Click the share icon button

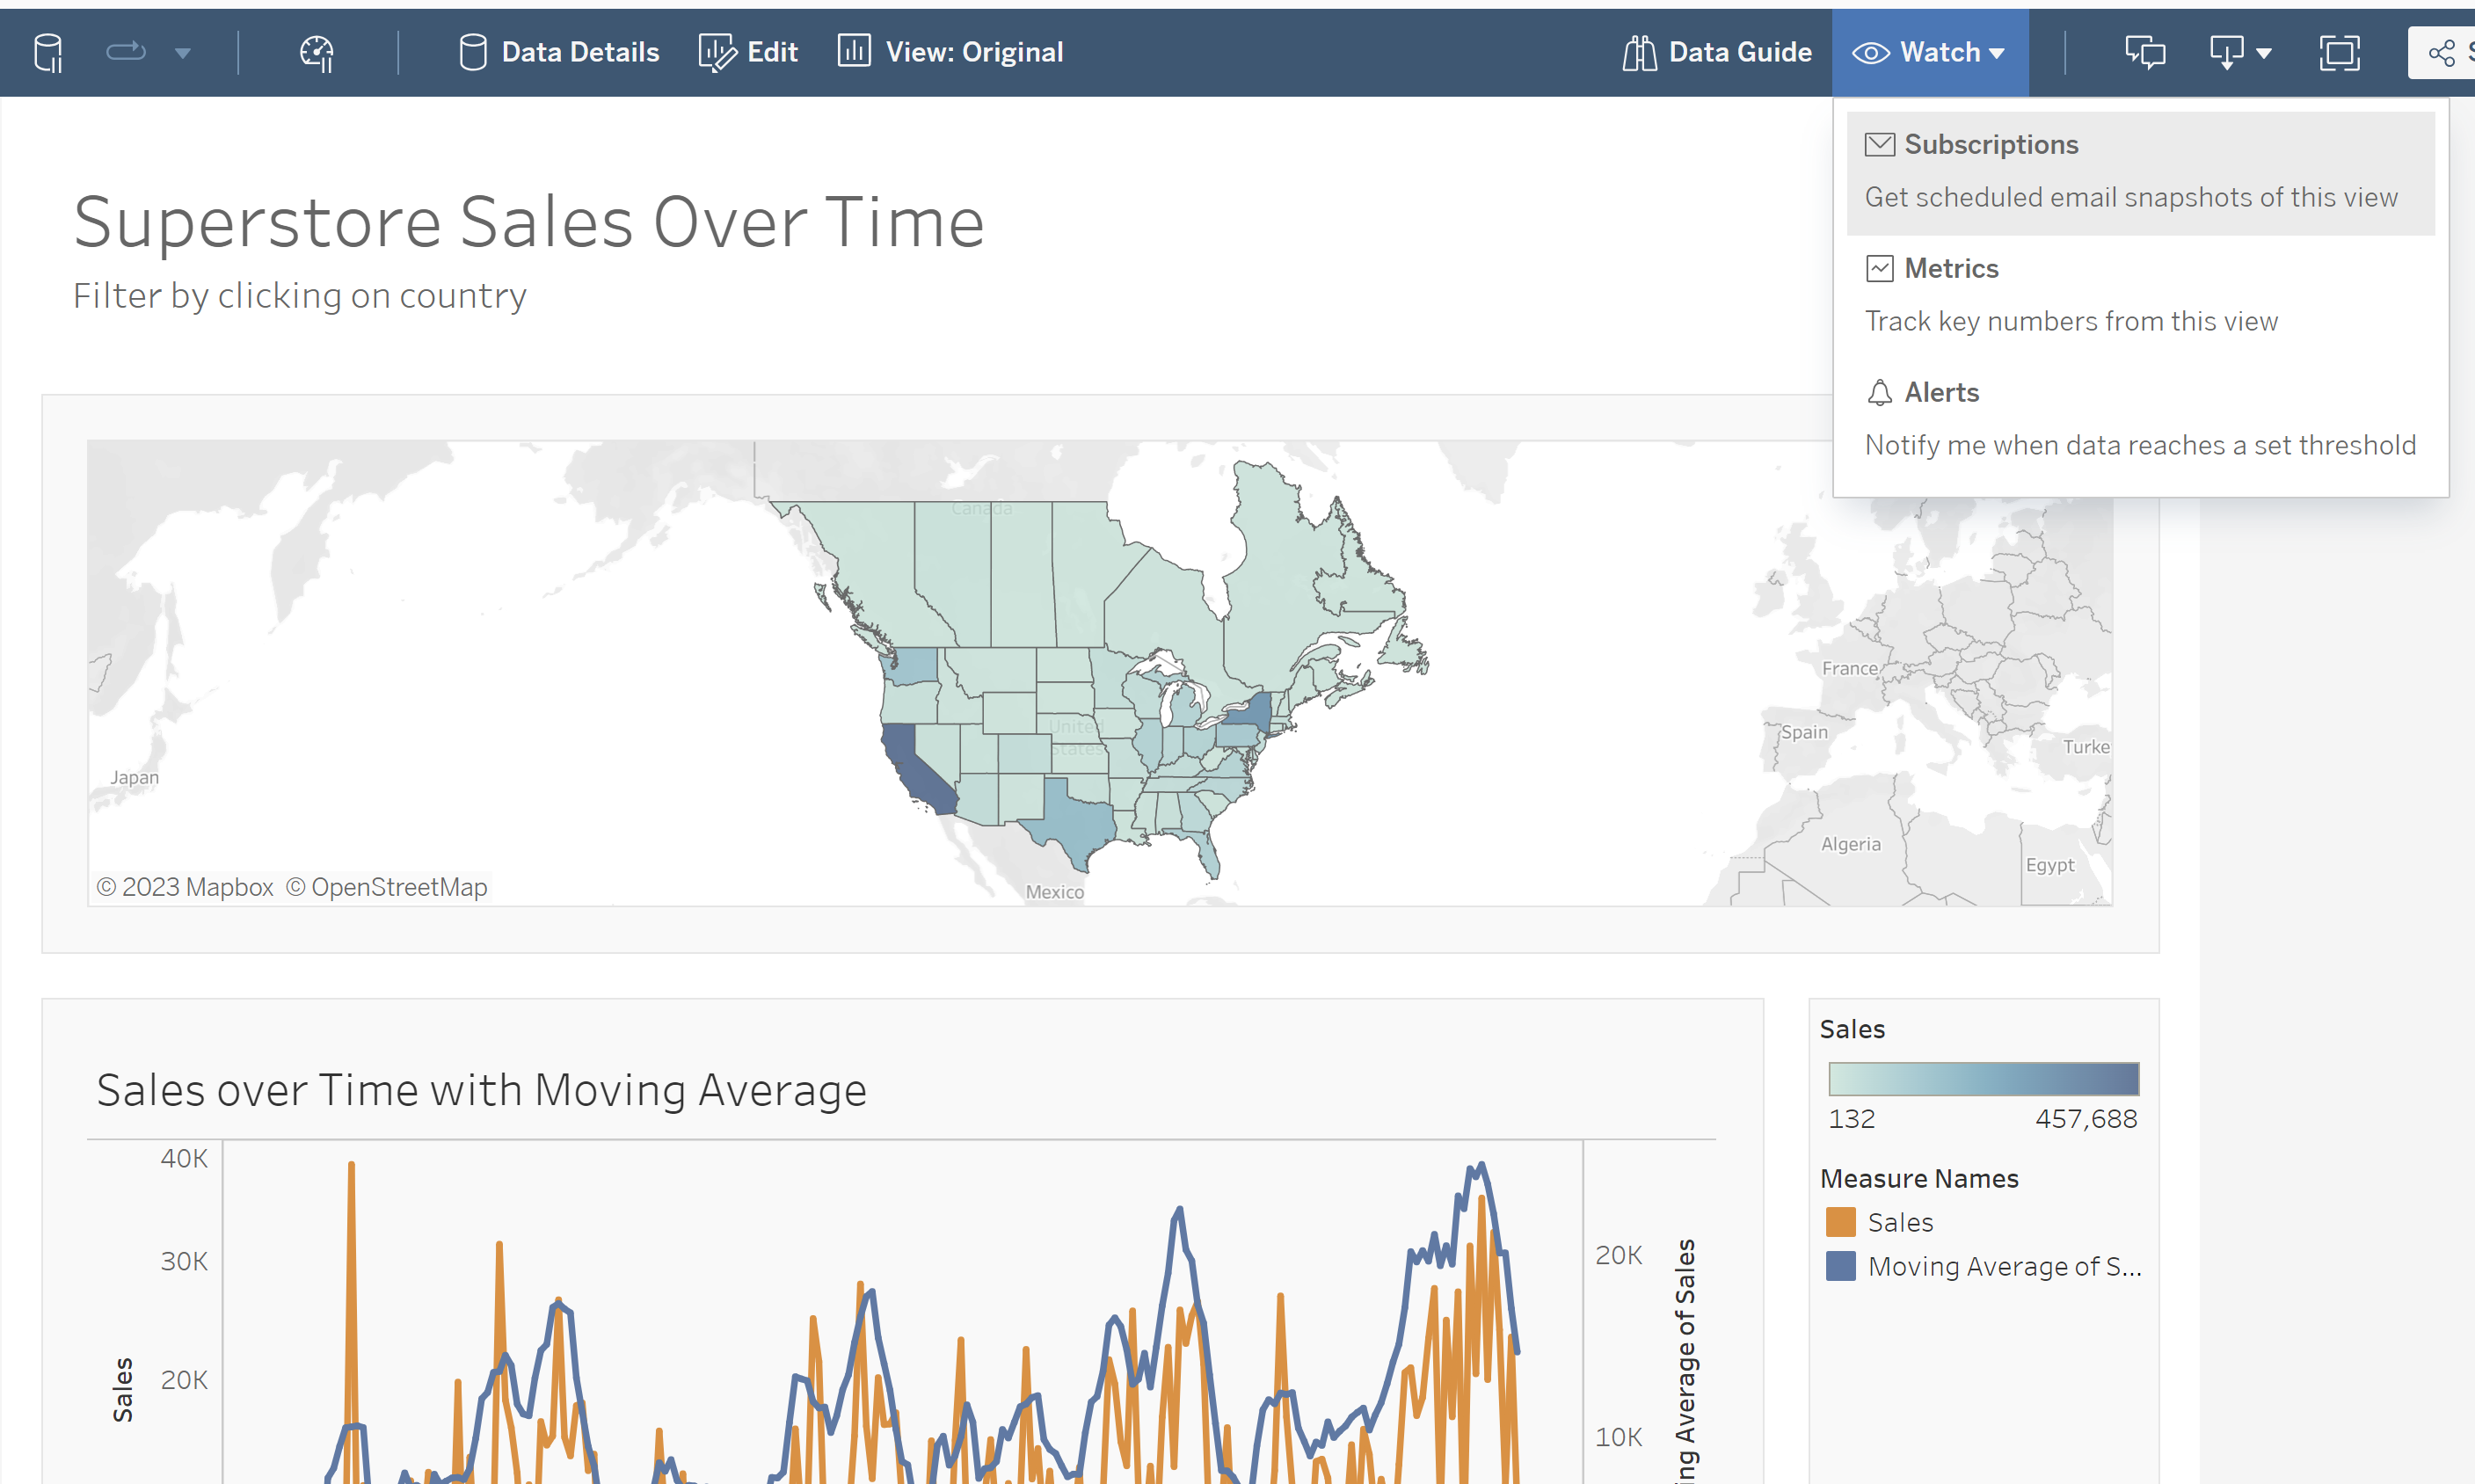coord(2442,52)
